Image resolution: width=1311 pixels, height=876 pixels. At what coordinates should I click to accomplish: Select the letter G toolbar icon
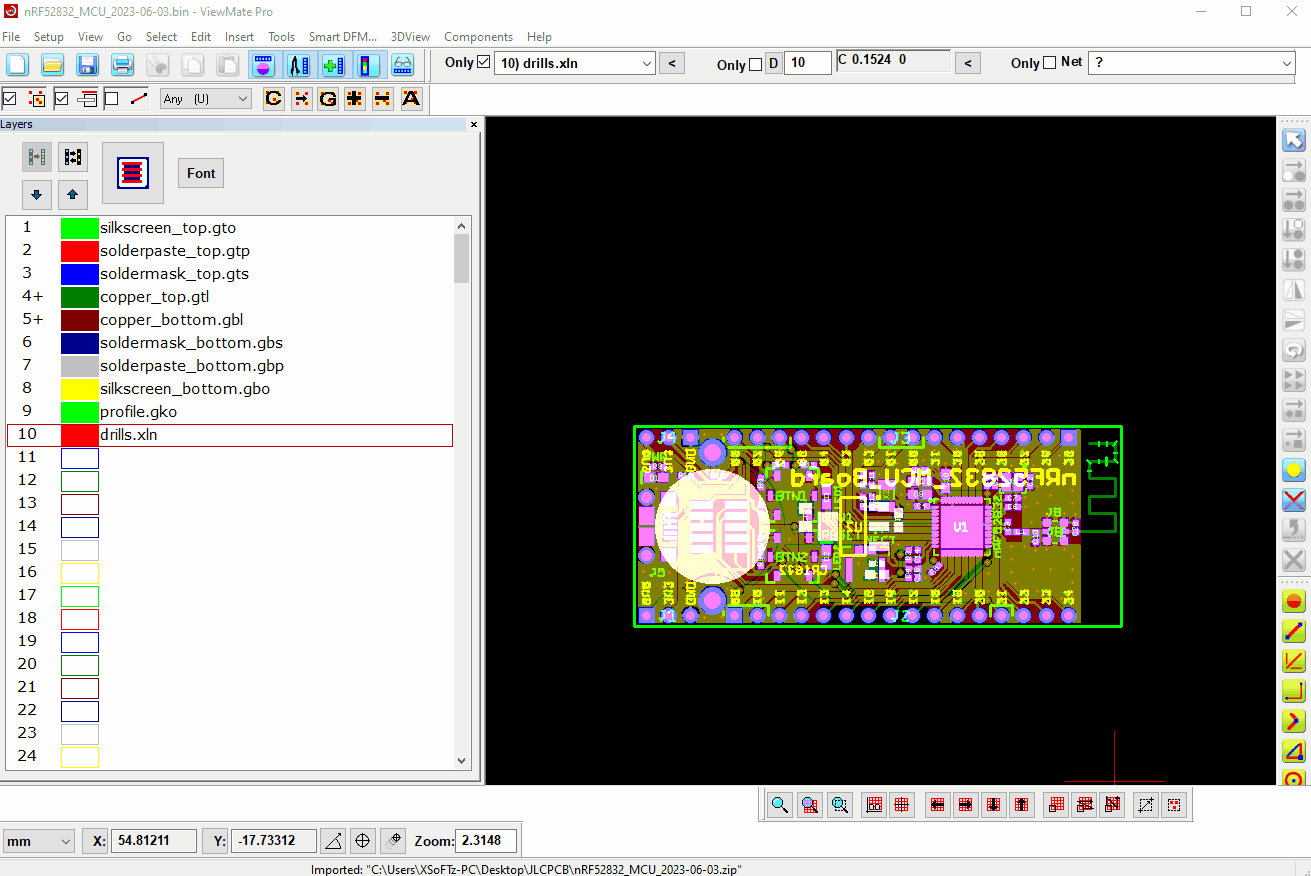point(327,98)
